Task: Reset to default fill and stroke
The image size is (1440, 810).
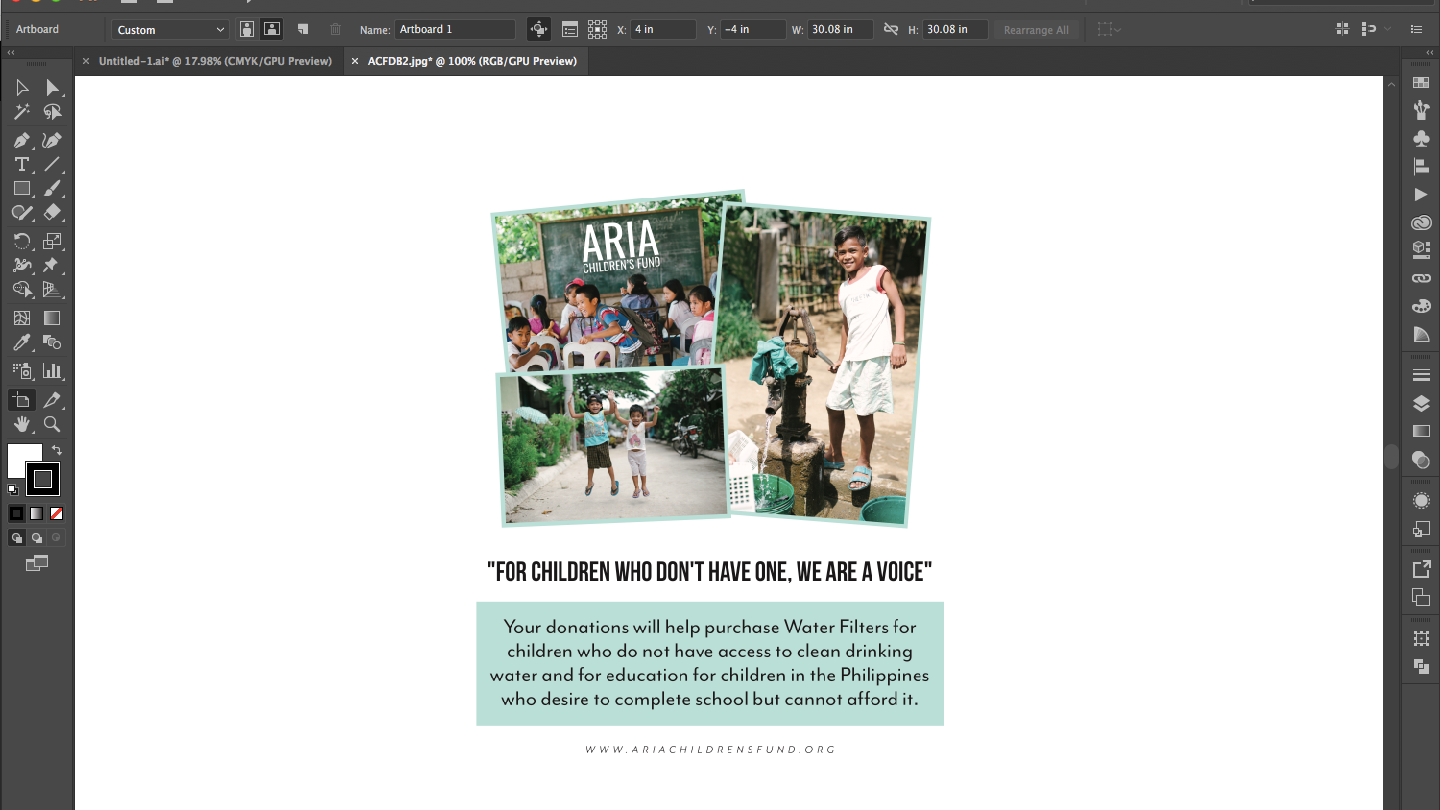Action: [13, 490]
